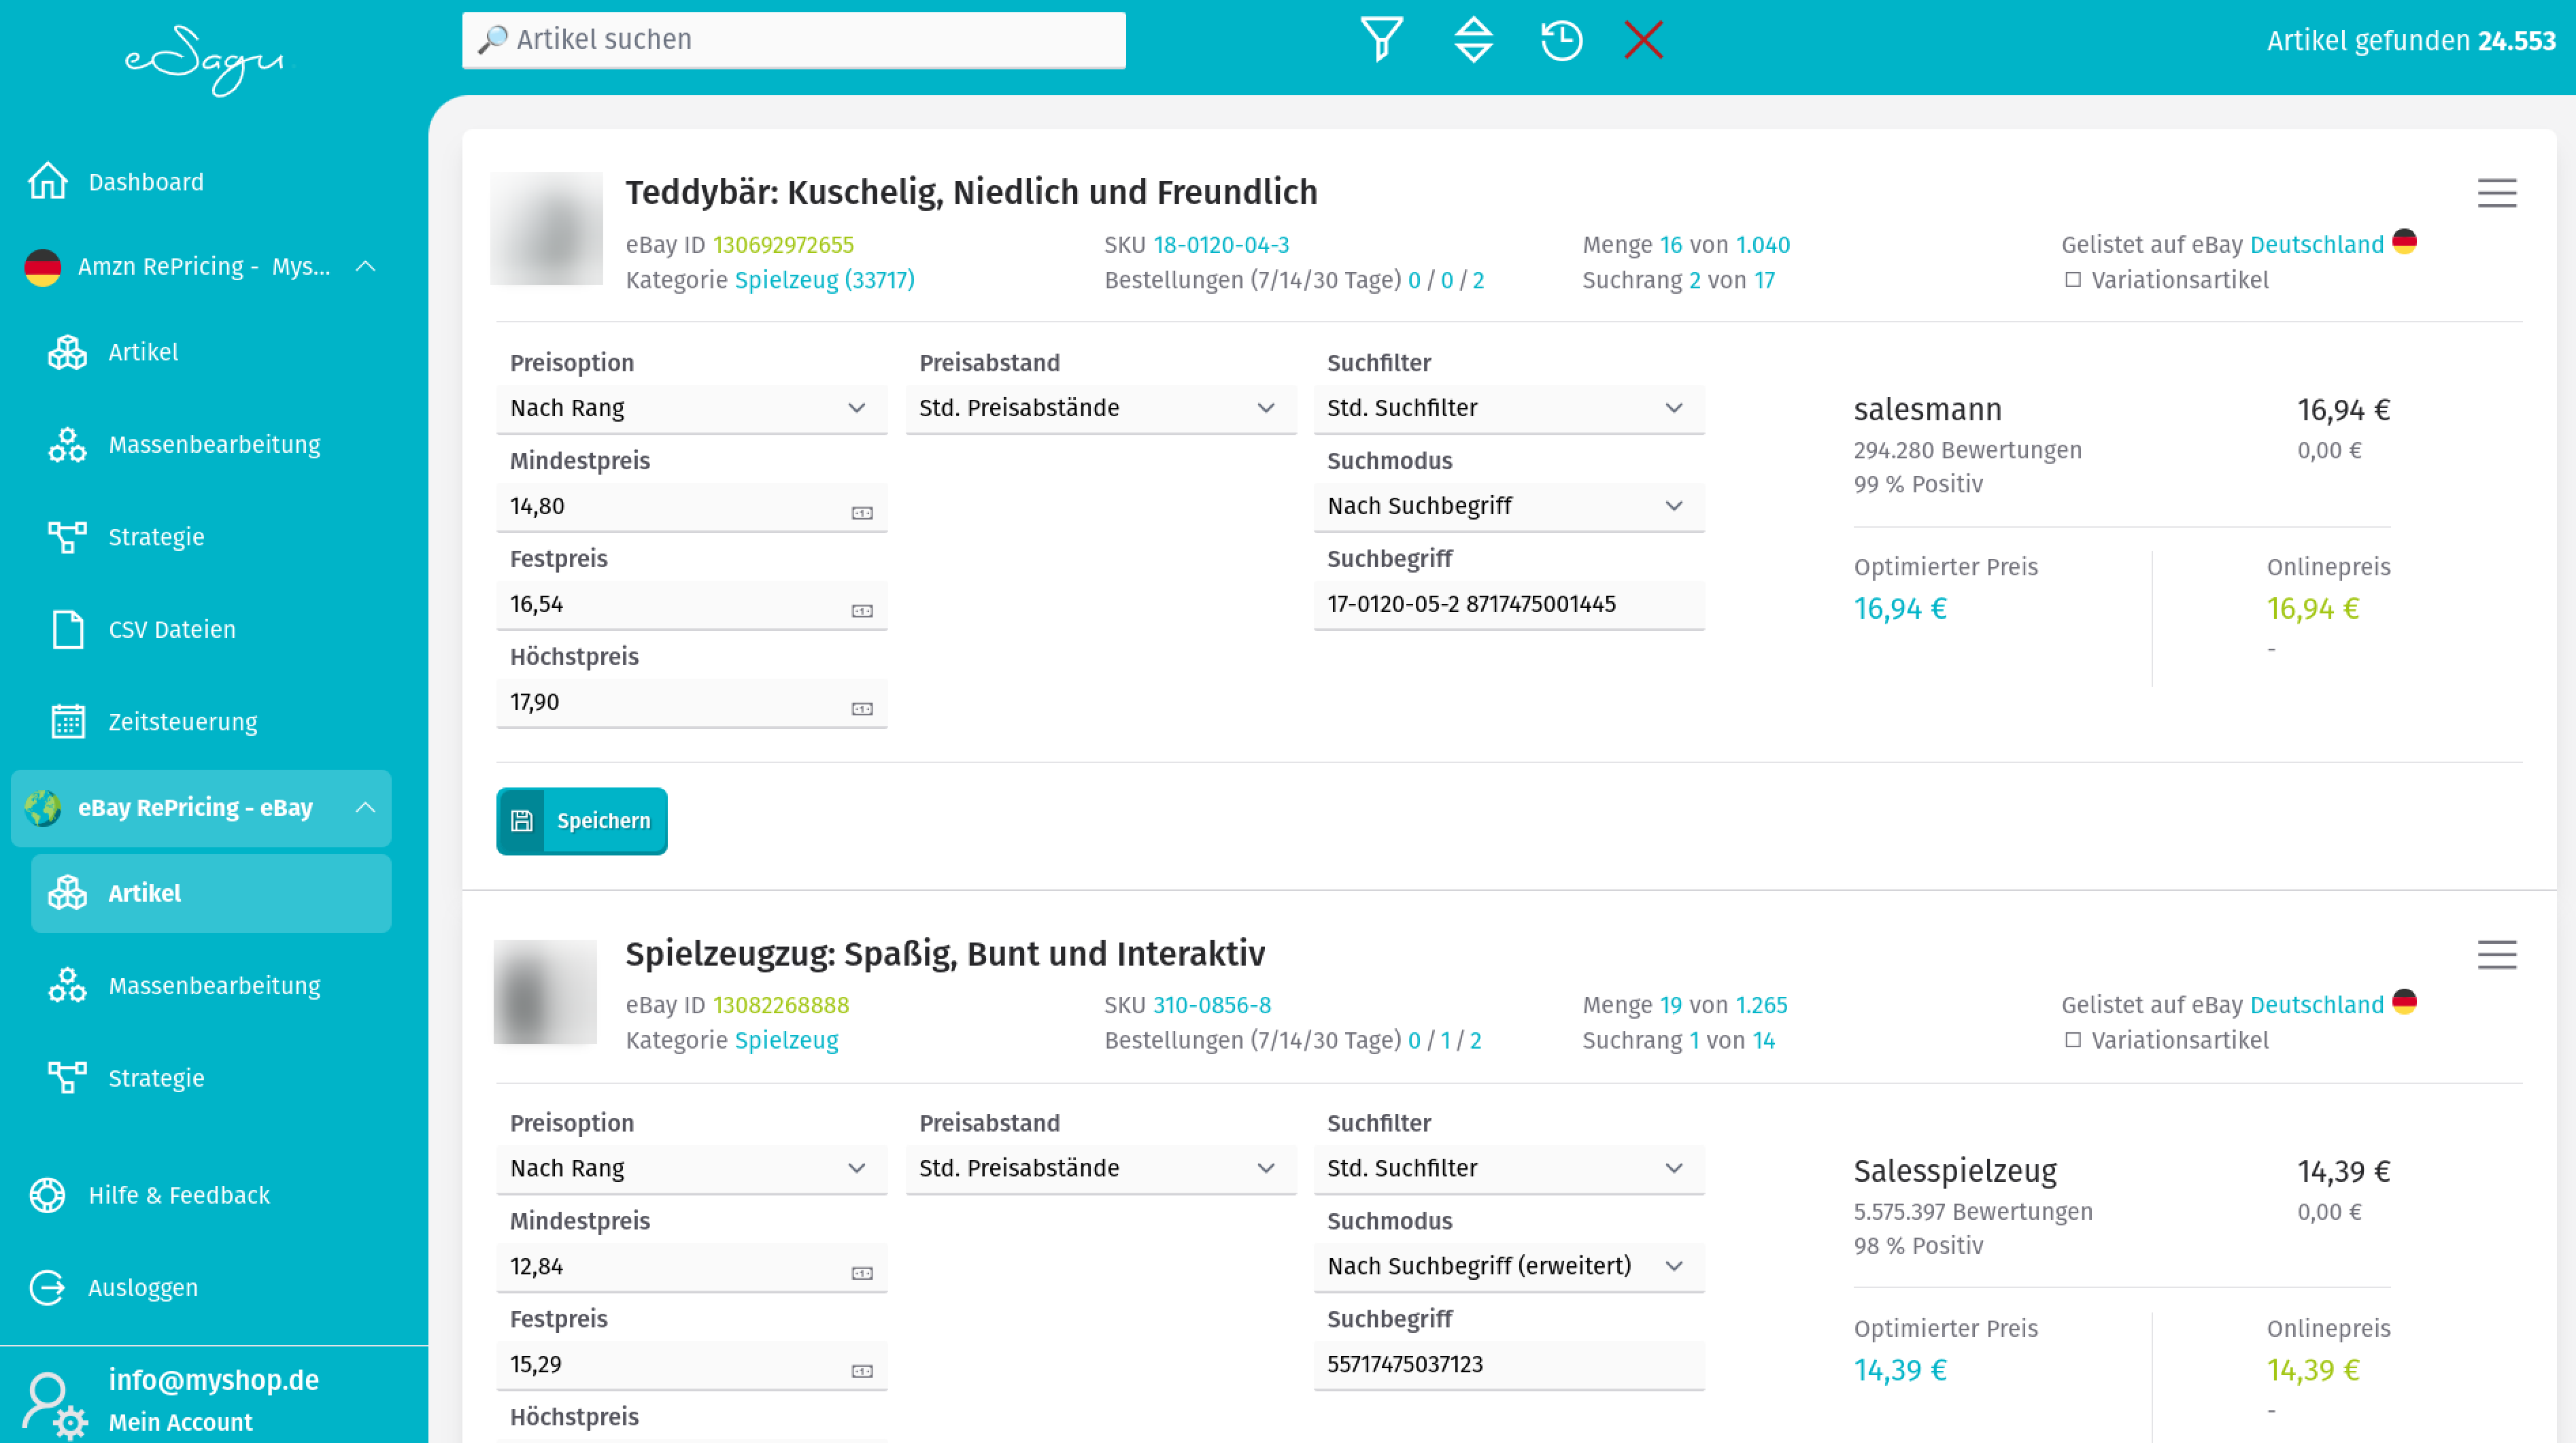Open Hilfe & Feedback

coord(150,1195)
